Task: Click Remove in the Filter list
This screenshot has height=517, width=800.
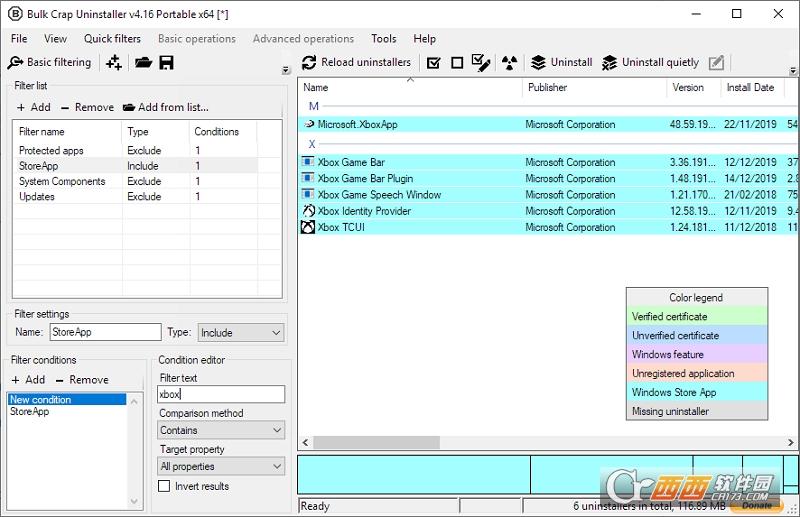Action: [87, 107]
